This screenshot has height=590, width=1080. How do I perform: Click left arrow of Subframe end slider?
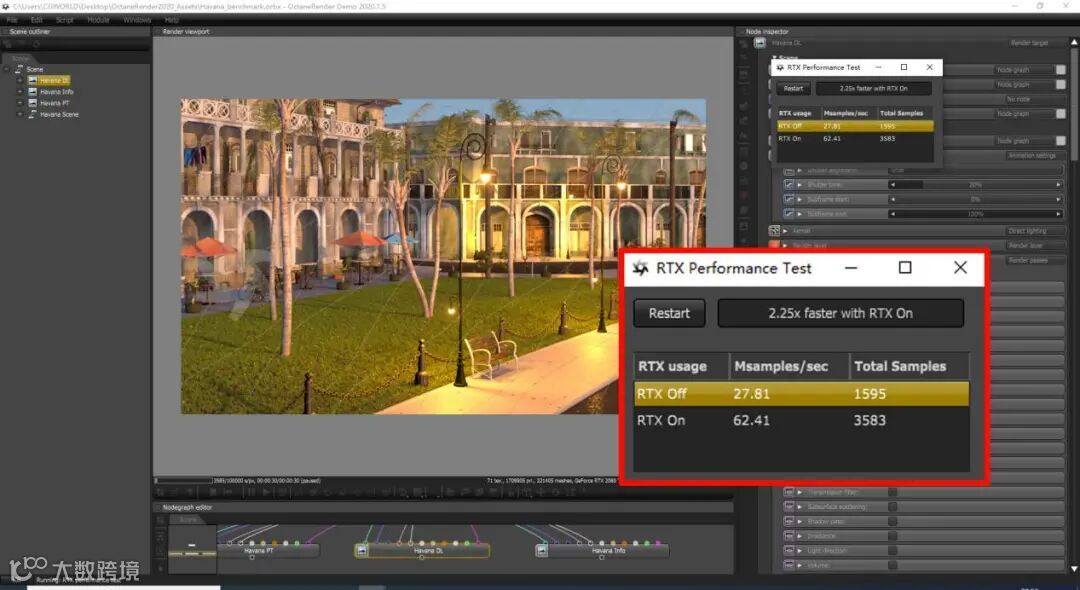click(x=892, y=214)
